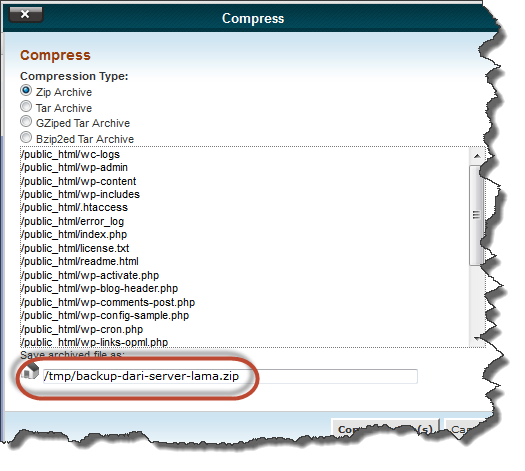525x471 pixels.
Task: Click the /public_html/wc-logs entry
Action: coord(70,154)
